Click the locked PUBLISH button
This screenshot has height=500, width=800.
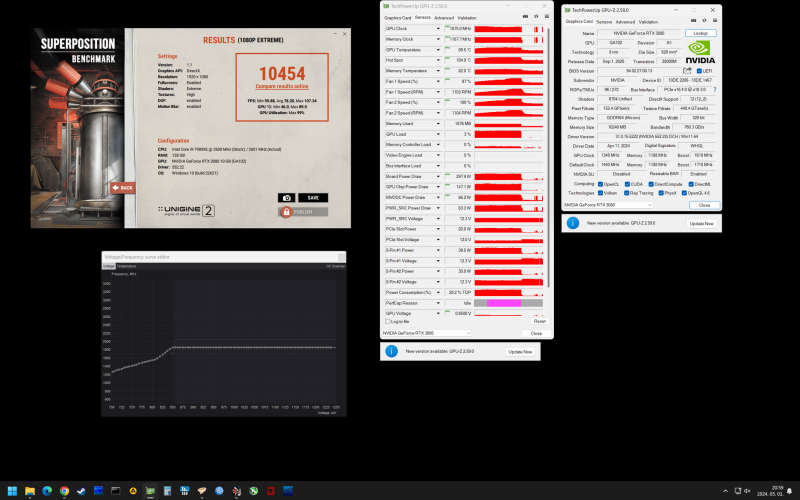tap(303, 212)
